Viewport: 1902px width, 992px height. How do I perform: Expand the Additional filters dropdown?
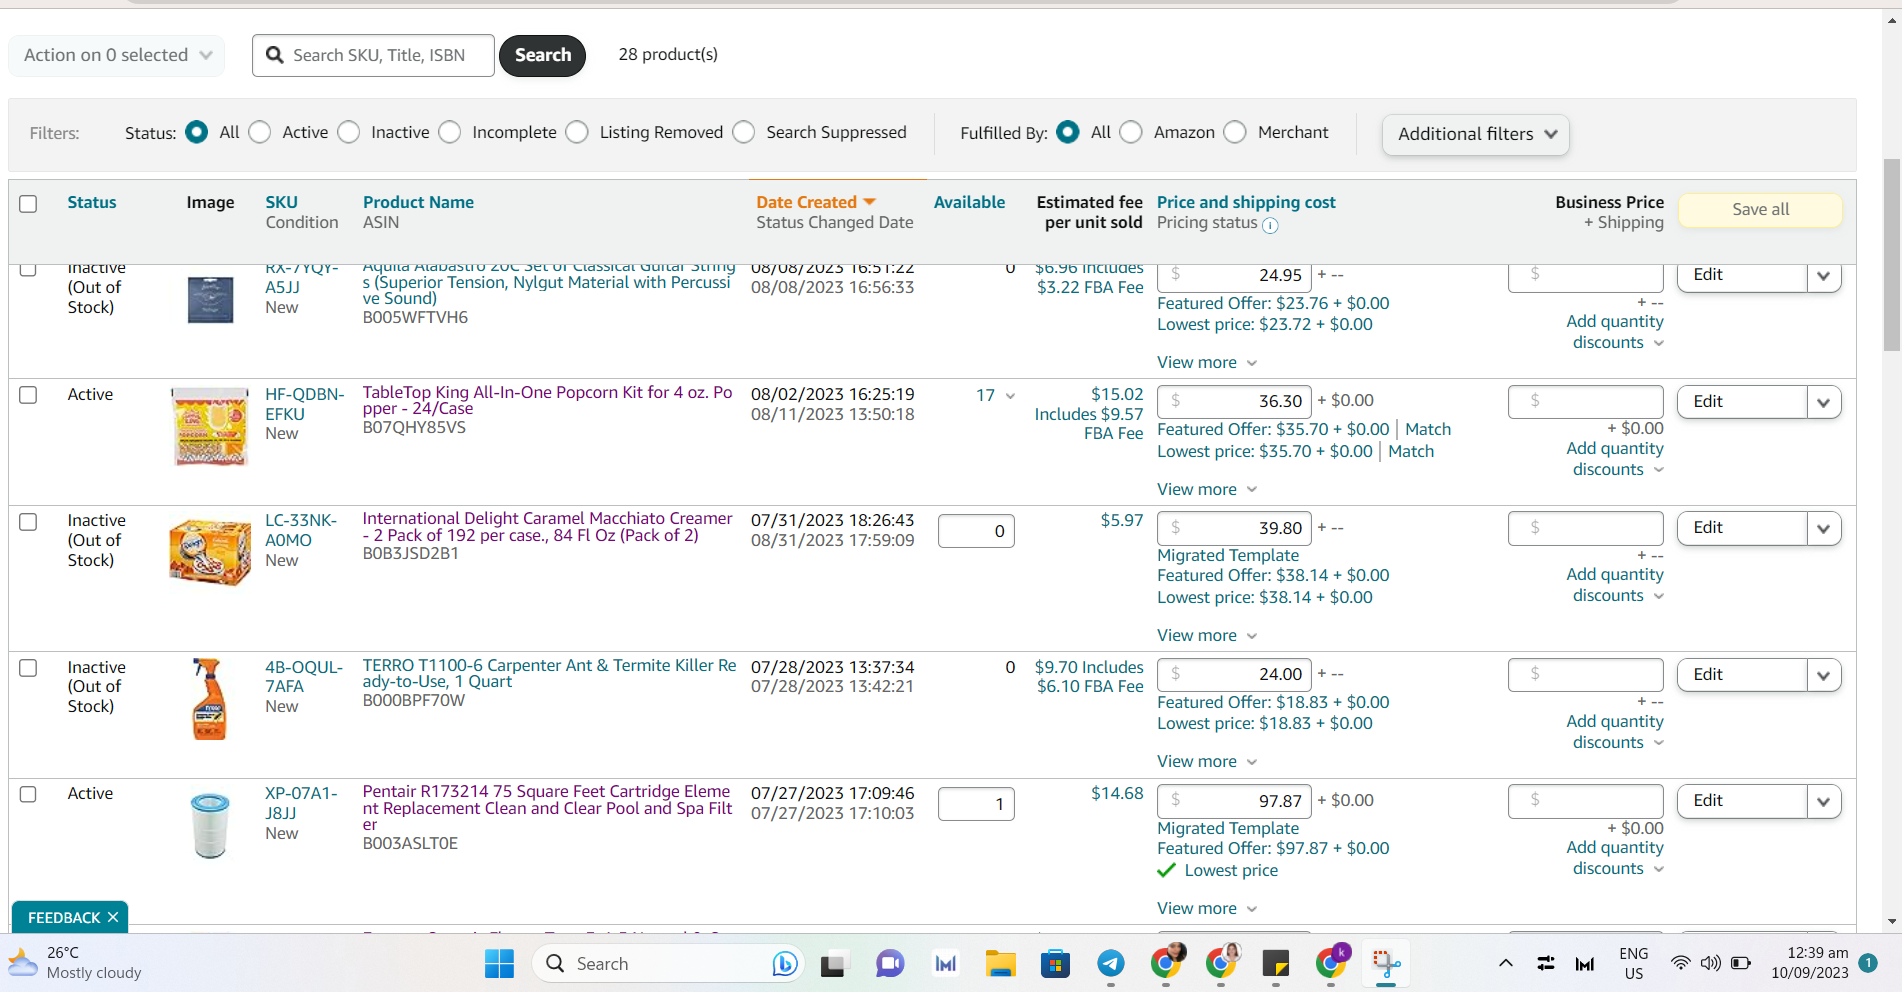[x=1476, y=134]
